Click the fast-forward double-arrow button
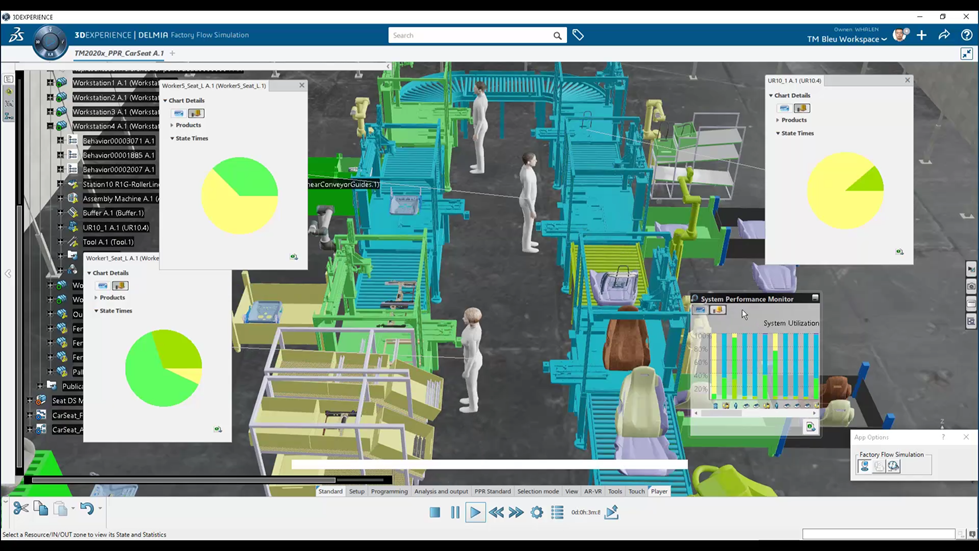 pos(516,512)
